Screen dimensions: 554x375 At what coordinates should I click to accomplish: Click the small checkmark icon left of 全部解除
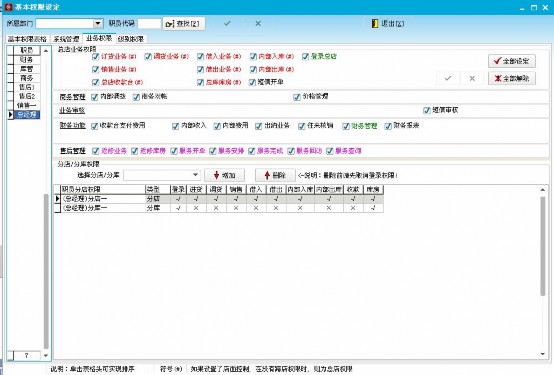click(x=448, y=78)
